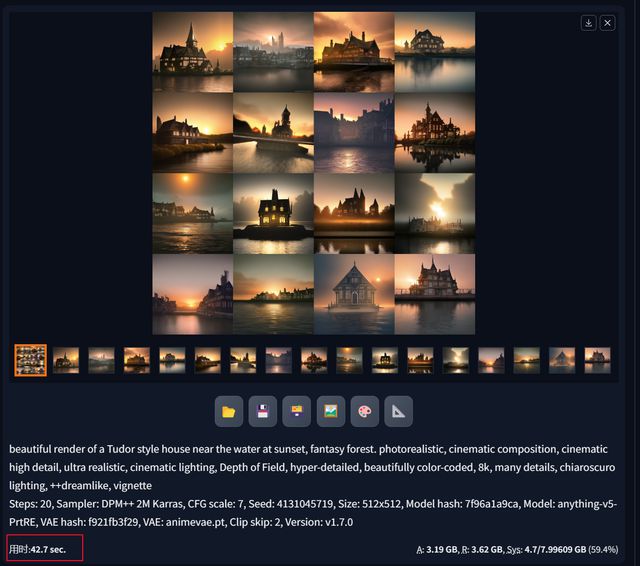Image resolution: width=640 pixels, height=566 pixels.
Task: Click the zip archive save icon
Action: point(297,411)
